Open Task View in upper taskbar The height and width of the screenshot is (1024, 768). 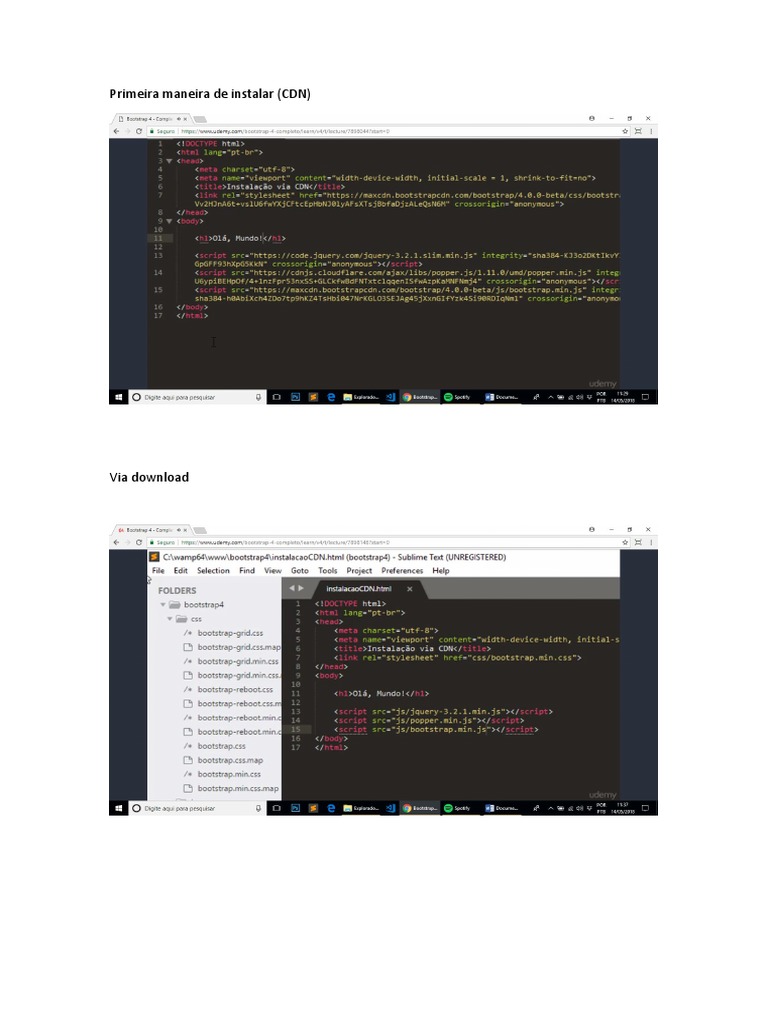(x=276, y=397)
